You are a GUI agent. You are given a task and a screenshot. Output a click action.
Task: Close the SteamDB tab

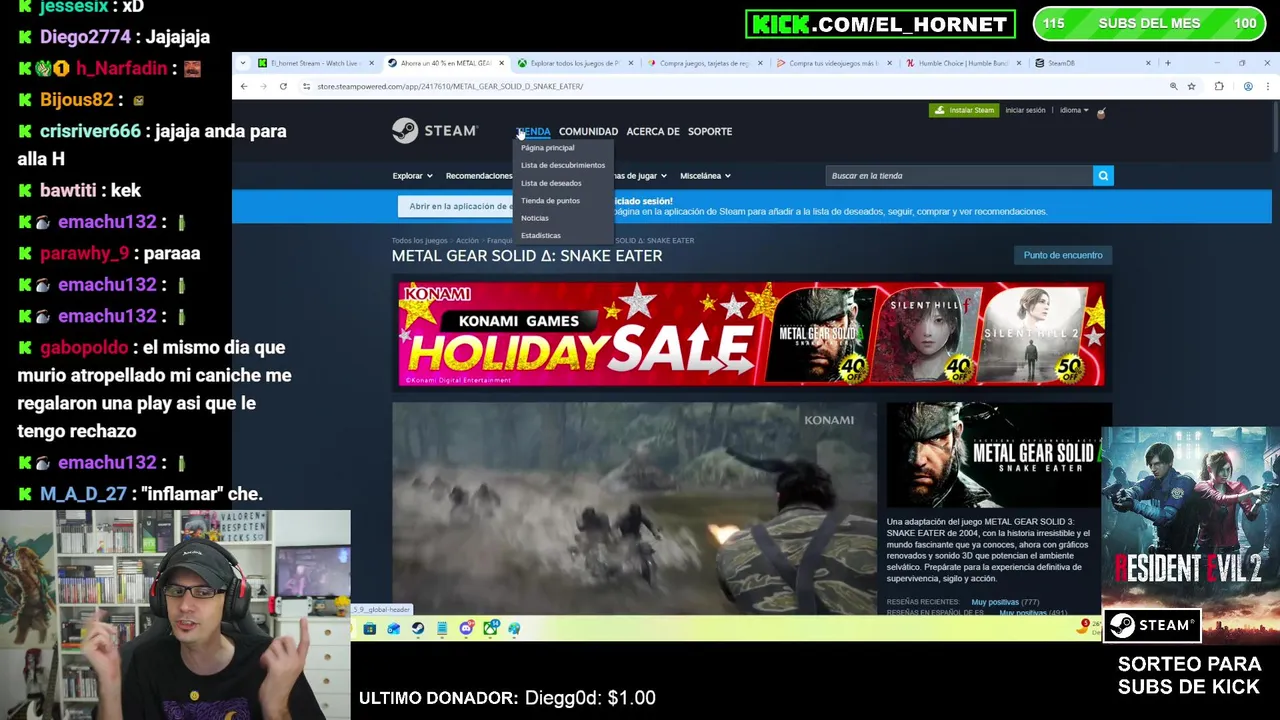tap(1148, 63)
